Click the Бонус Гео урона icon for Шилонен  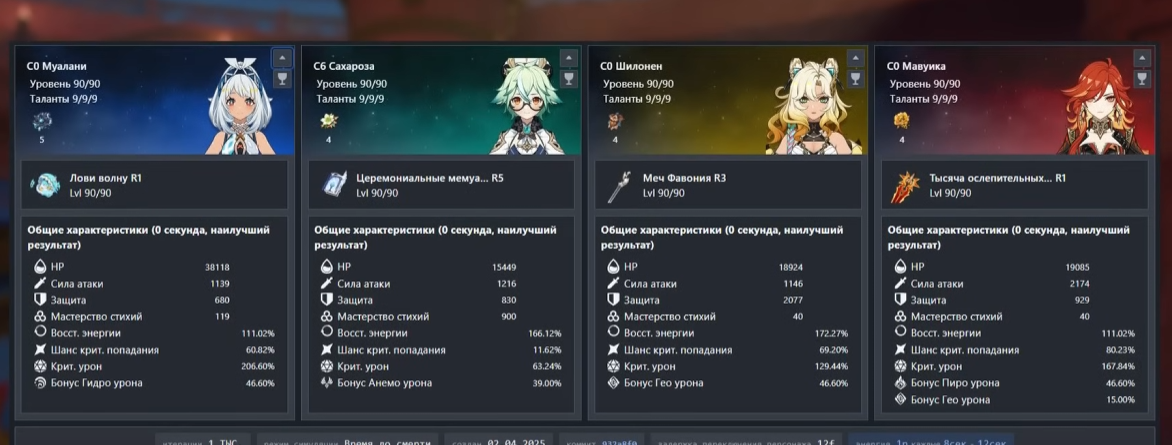pyautogui.click(x=614, y=383)
